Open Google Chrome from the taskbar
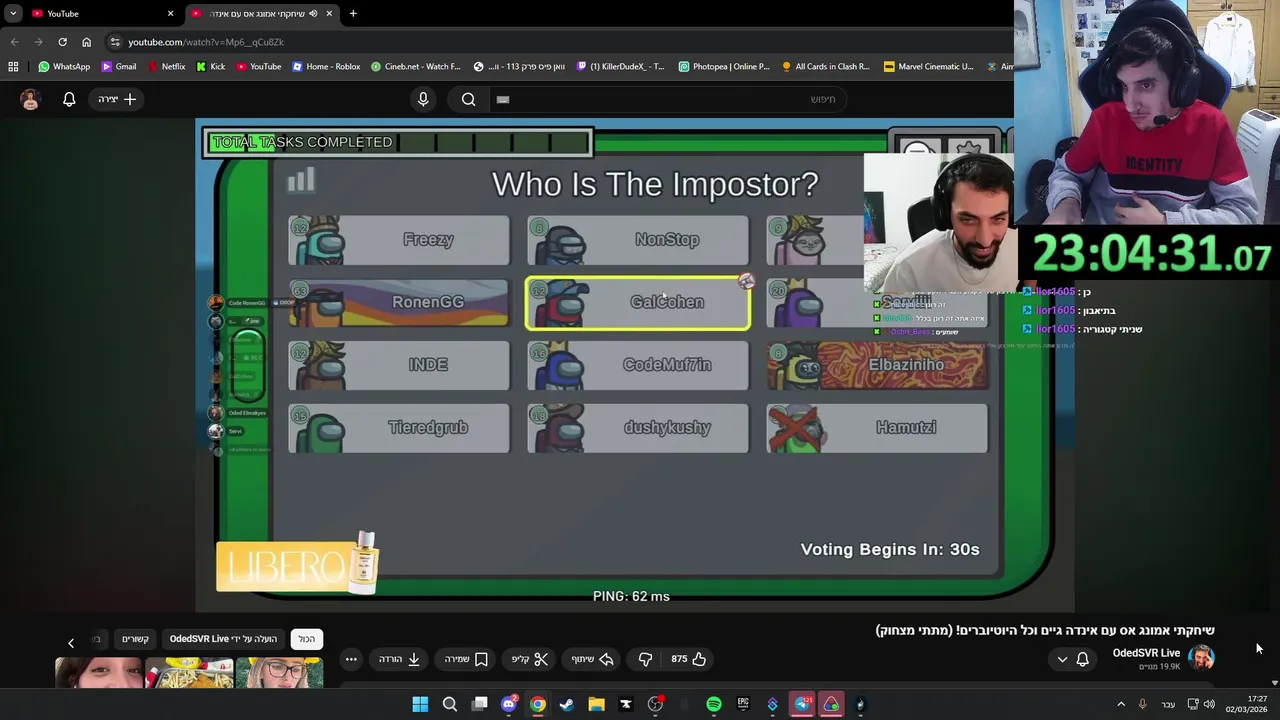The width and height of the screenshot is (1280, 720). point(538,704)
